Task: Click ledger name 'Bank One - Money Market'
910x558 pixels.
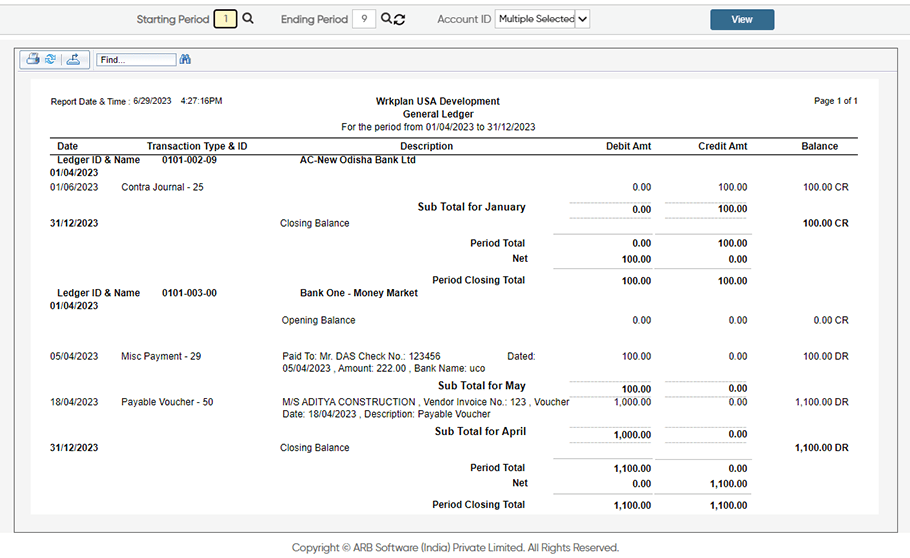Action: [x=359, y=293]
